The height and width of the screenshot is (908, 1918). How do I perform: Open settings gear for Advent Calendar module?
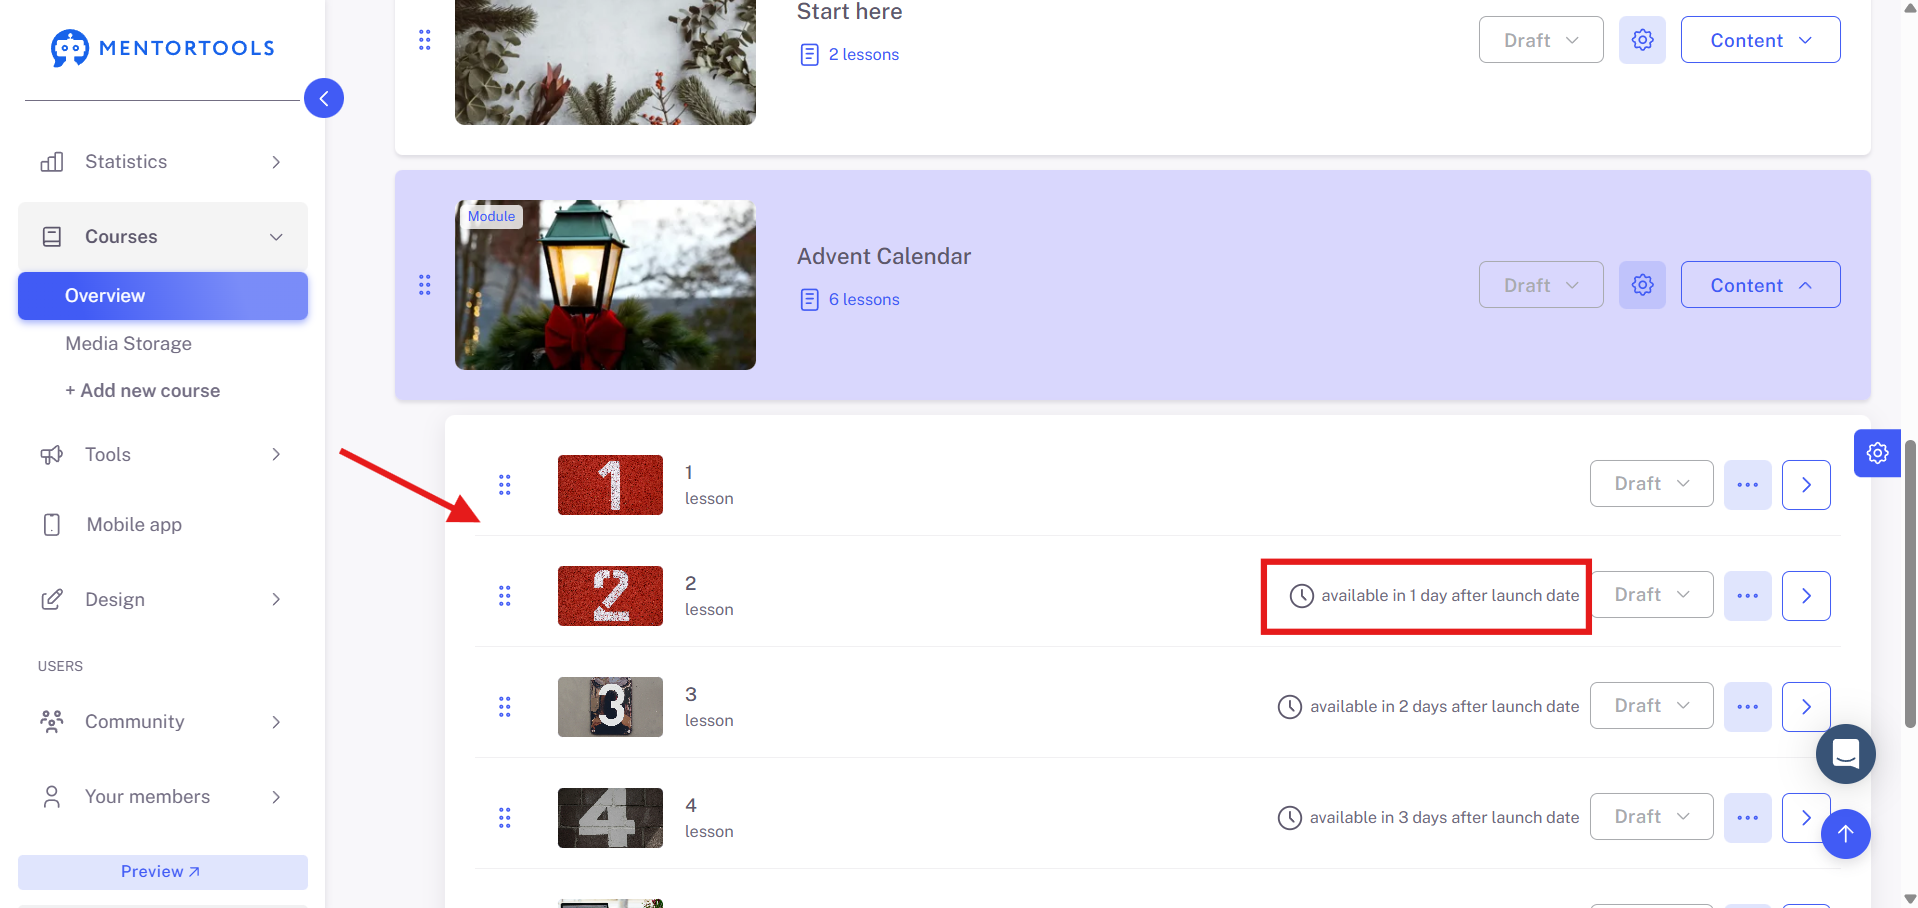tap(1642, 285)
